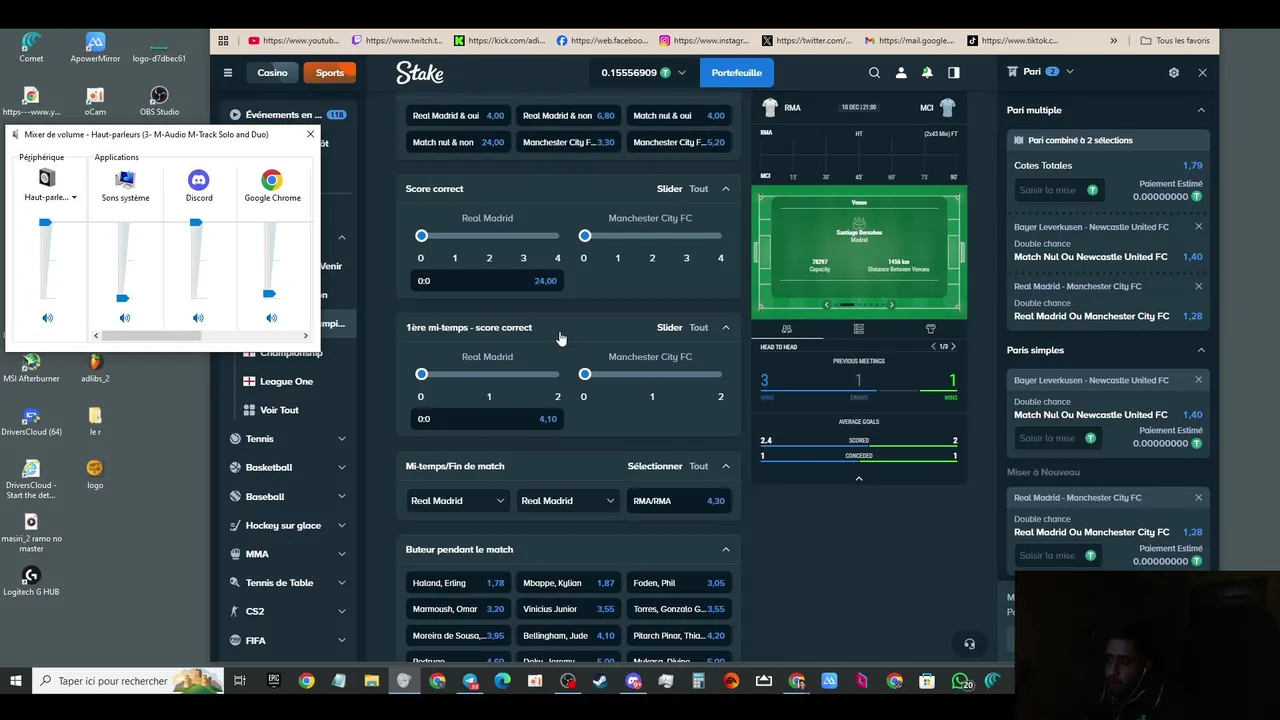Open the Windows Start menu
1280x720 pixels.
16,681
